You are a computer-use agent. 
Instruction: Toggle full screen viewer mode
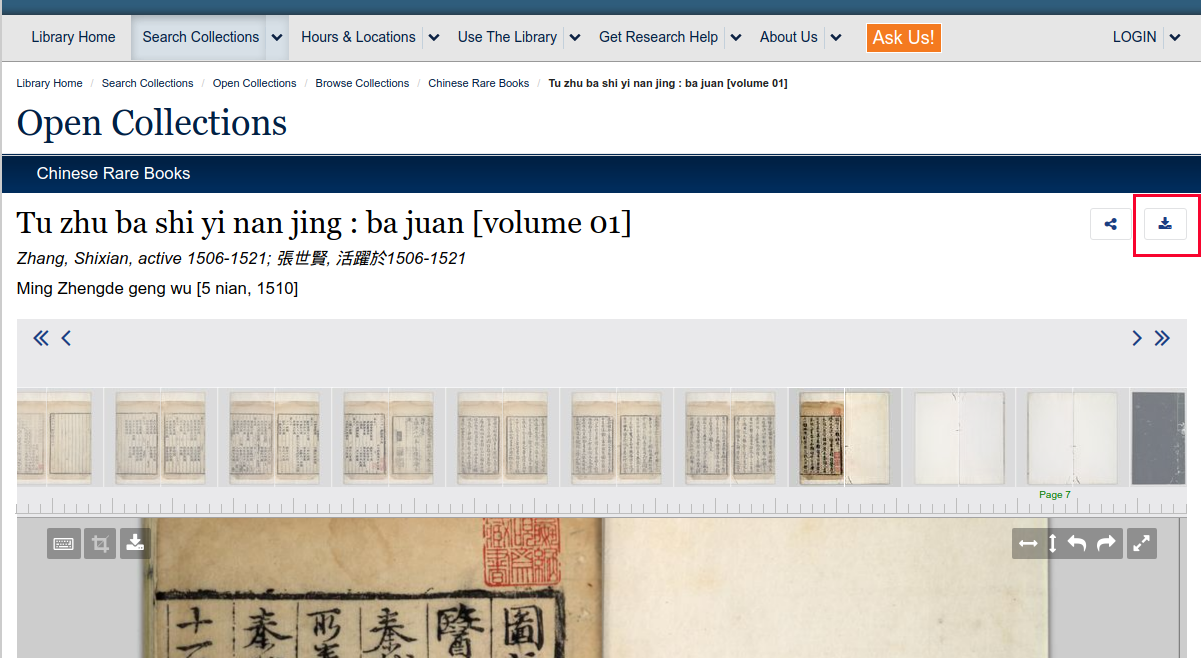tap(1142, 543)
